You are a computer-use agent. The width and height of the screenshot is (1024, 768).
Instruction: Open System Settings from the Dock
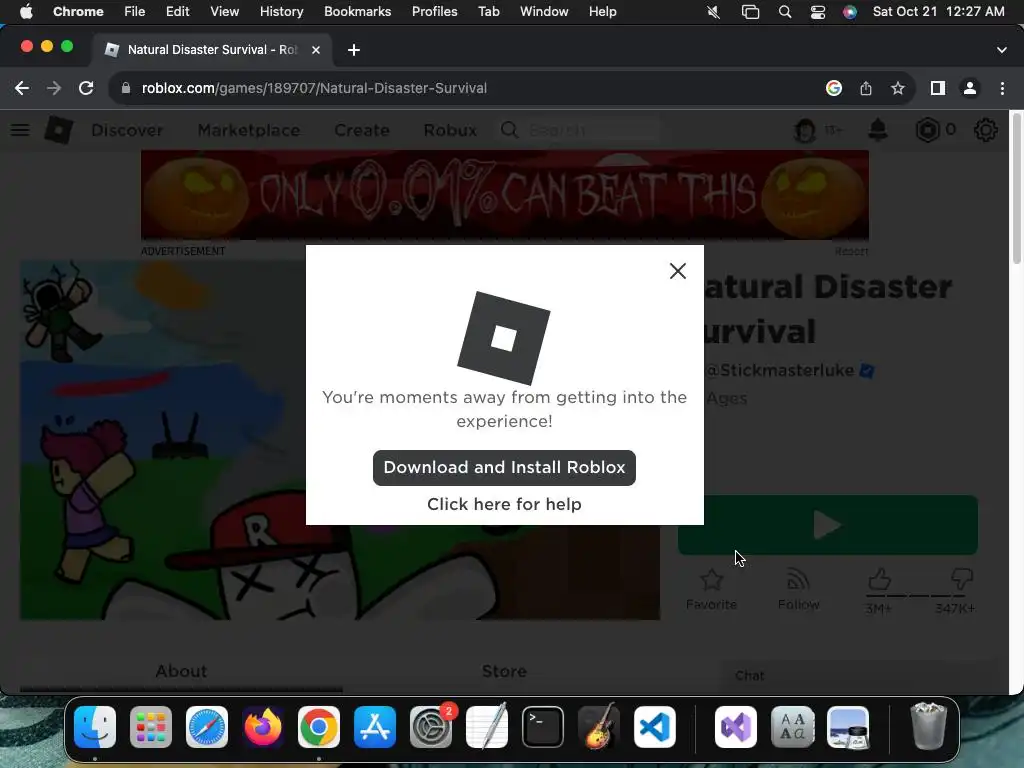point(431,727)
